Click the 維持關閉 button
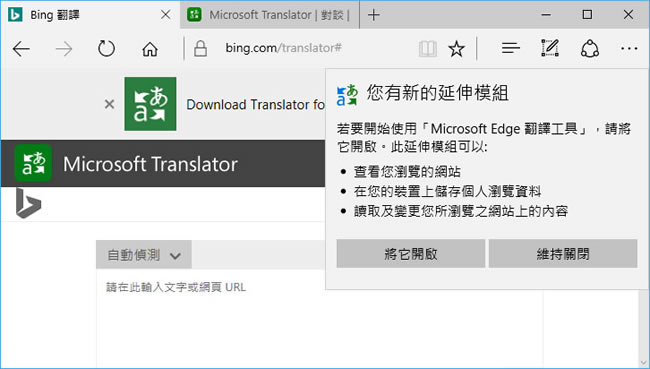This screenshot has height=369, width=650. pyautogui.click(x=563, y=254)
